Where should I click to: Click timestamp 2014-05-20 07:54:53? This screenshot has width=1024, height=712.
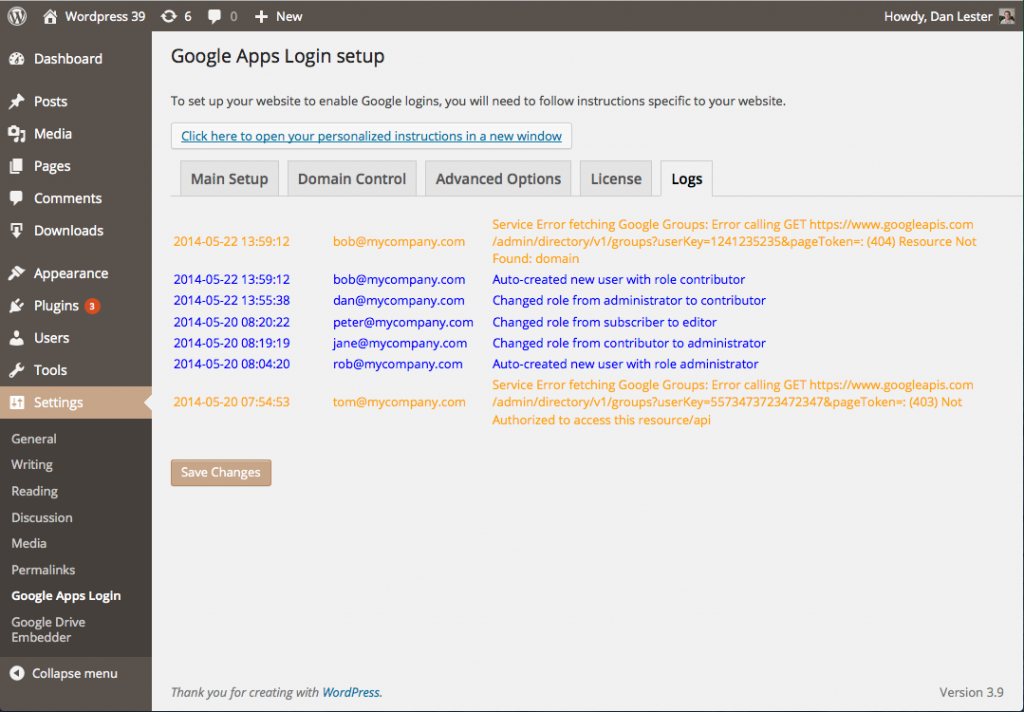pos(231,402)
